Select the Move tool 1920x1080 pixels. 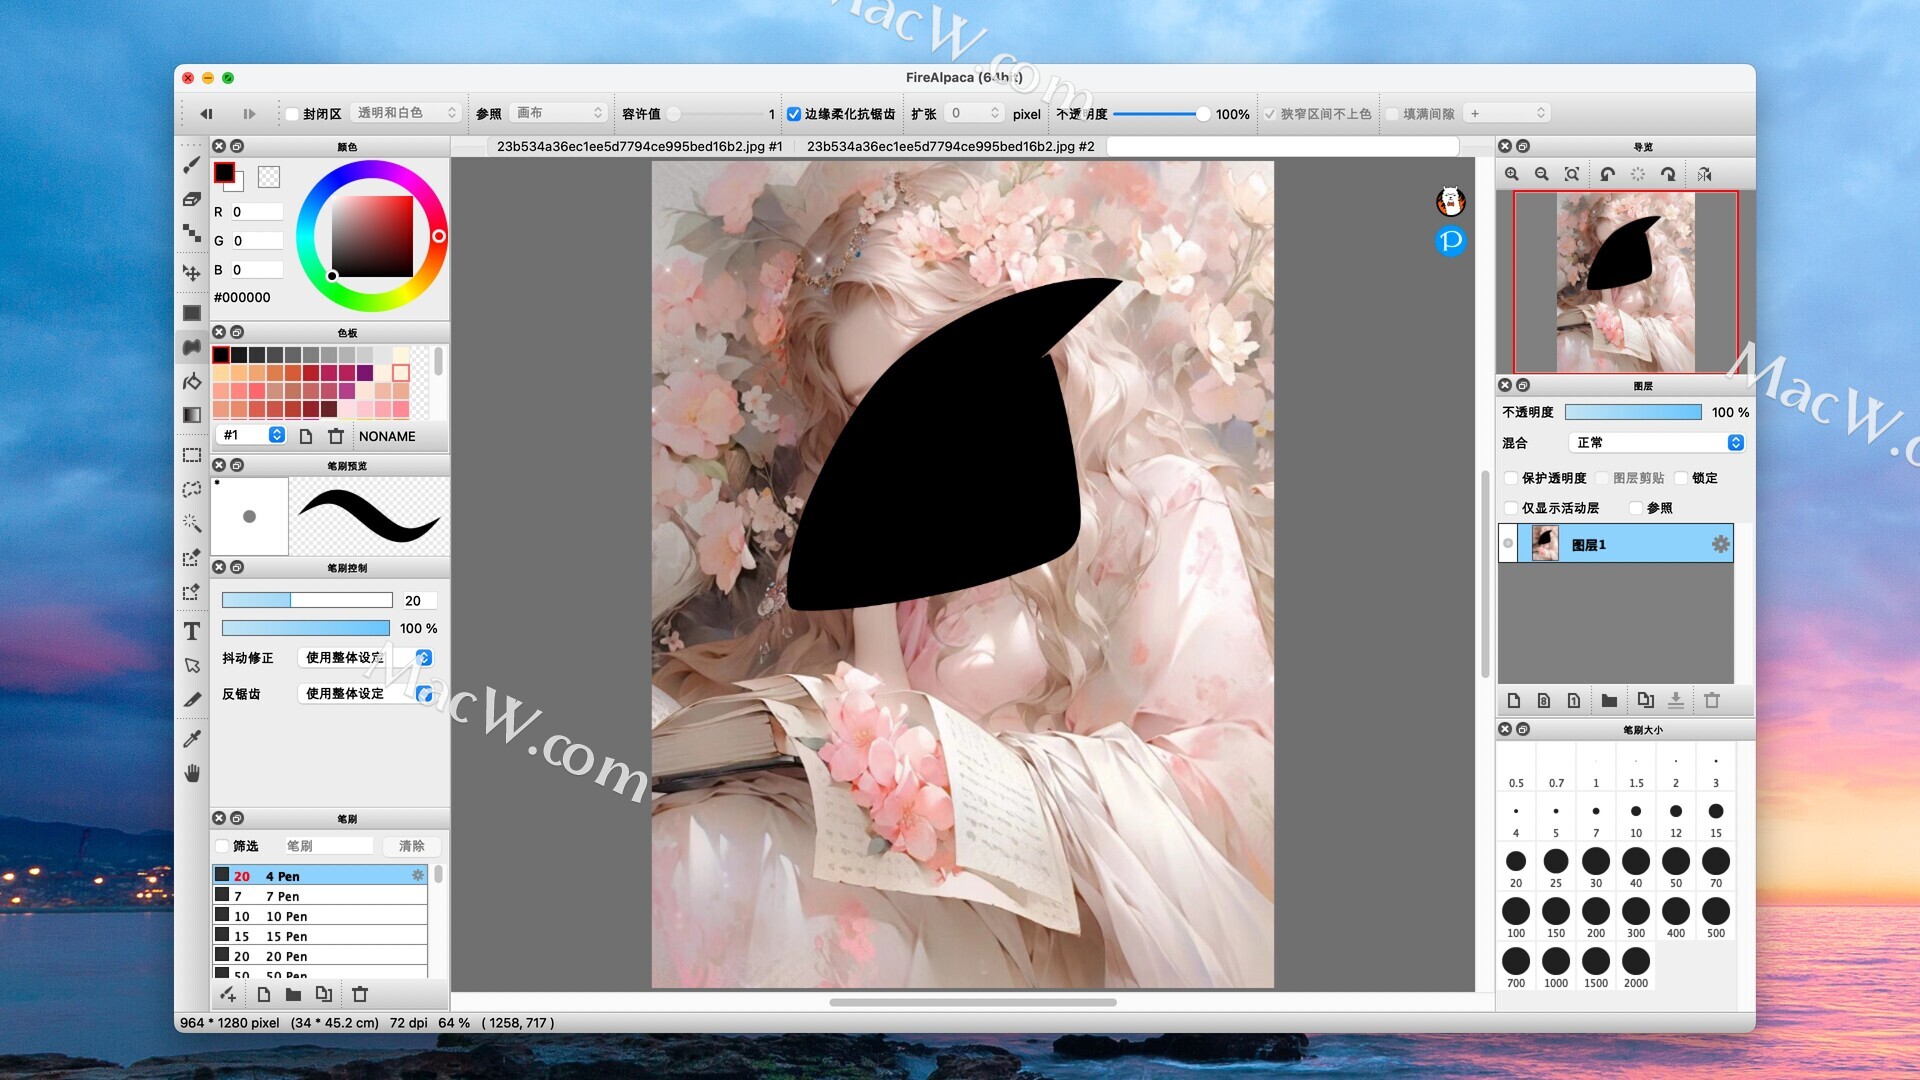point(192,272)
